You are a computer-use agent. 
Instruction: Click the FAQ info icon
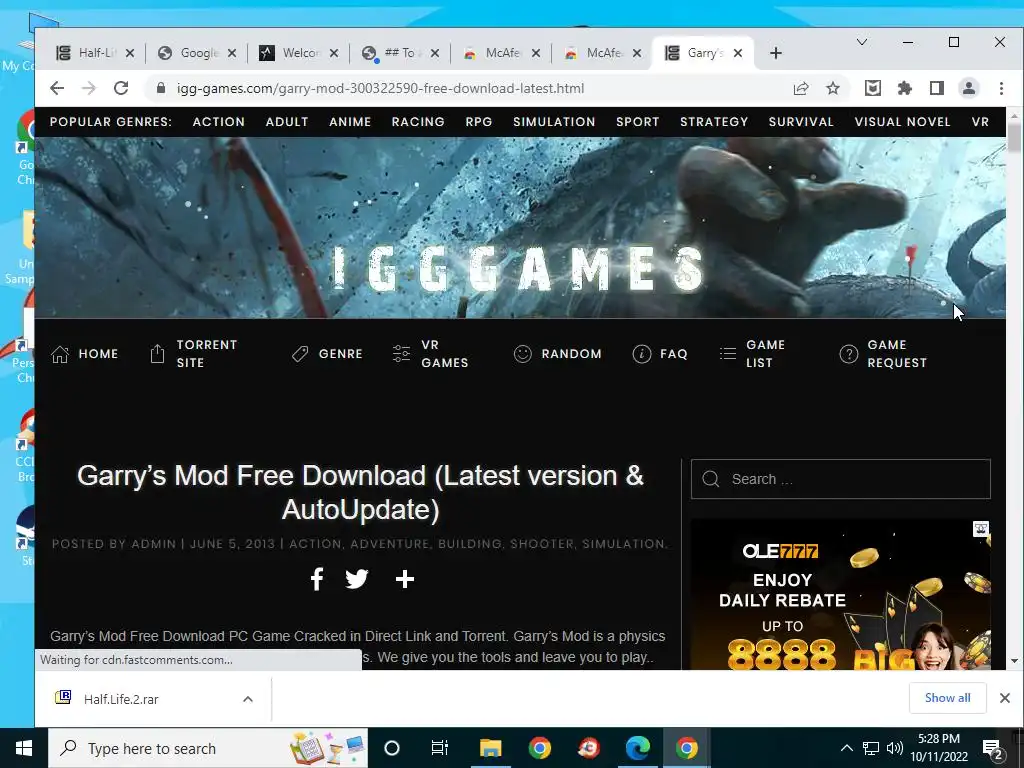tap(642, 354)
